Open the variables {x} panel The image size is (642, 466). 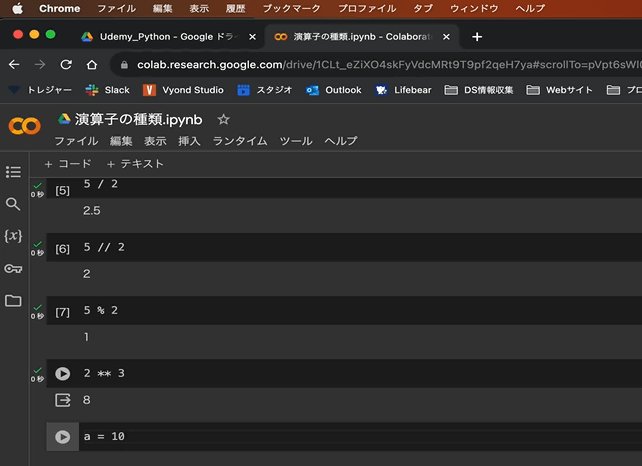[x=13, y=236]
